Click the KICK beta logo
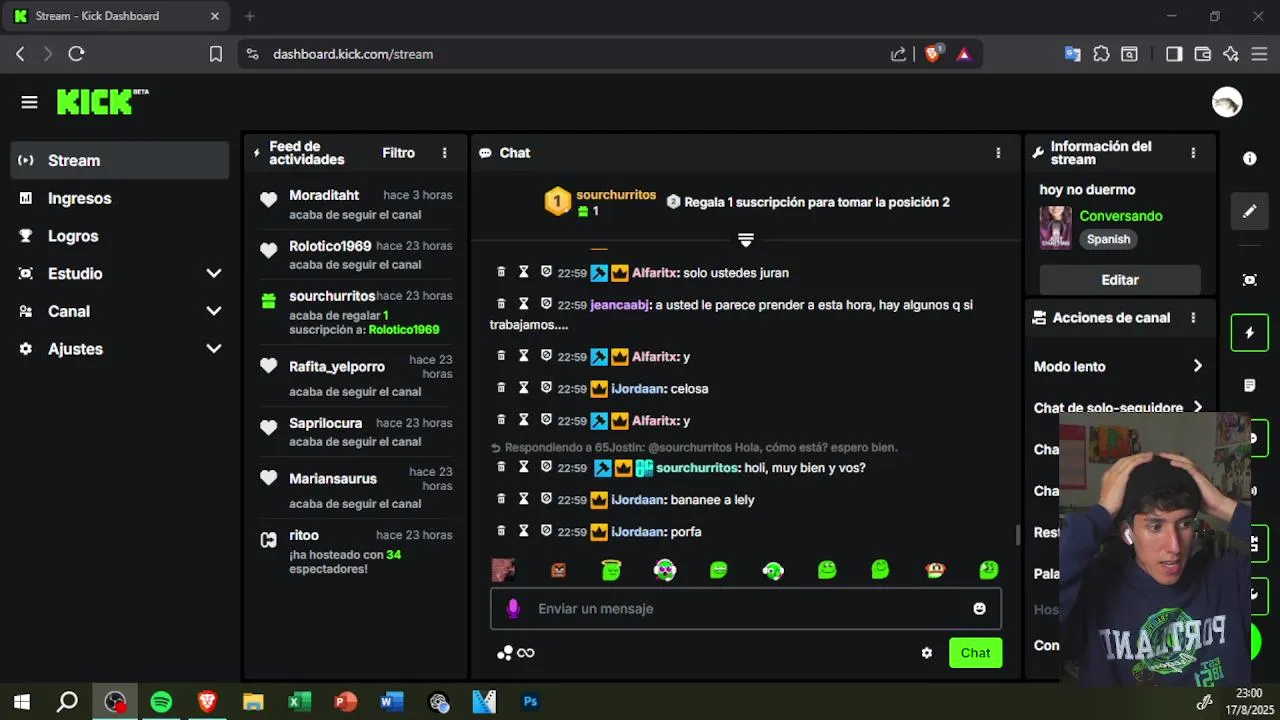The height and width of the screenshot is (720, 1280). pyautogui.click(x=102, y=101)
